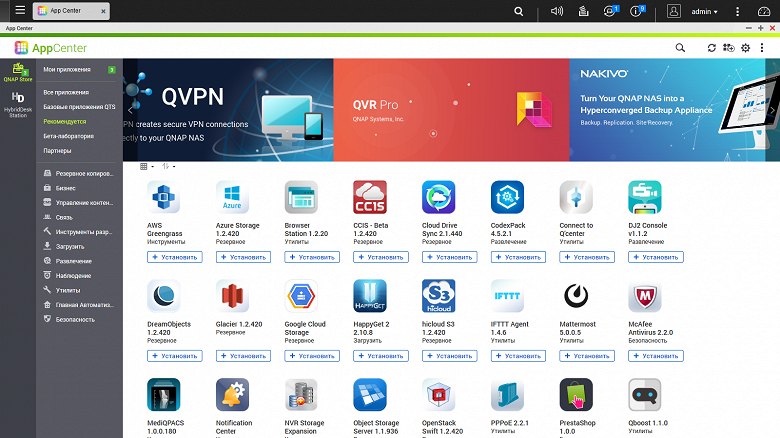Open Базовые приложения QTS section

pos(79,107)
